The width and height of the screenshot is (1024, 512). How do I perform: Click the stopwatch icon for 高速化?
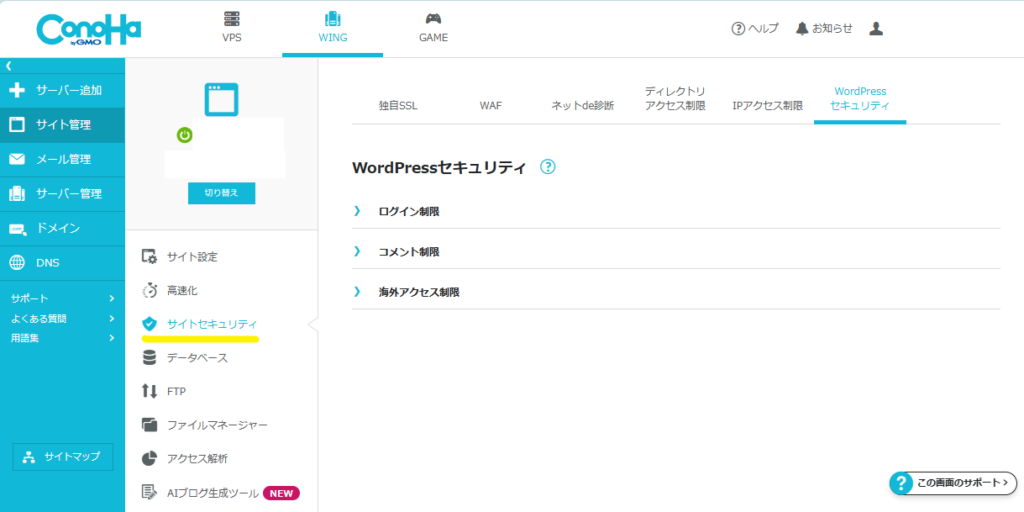click(150, 291)
